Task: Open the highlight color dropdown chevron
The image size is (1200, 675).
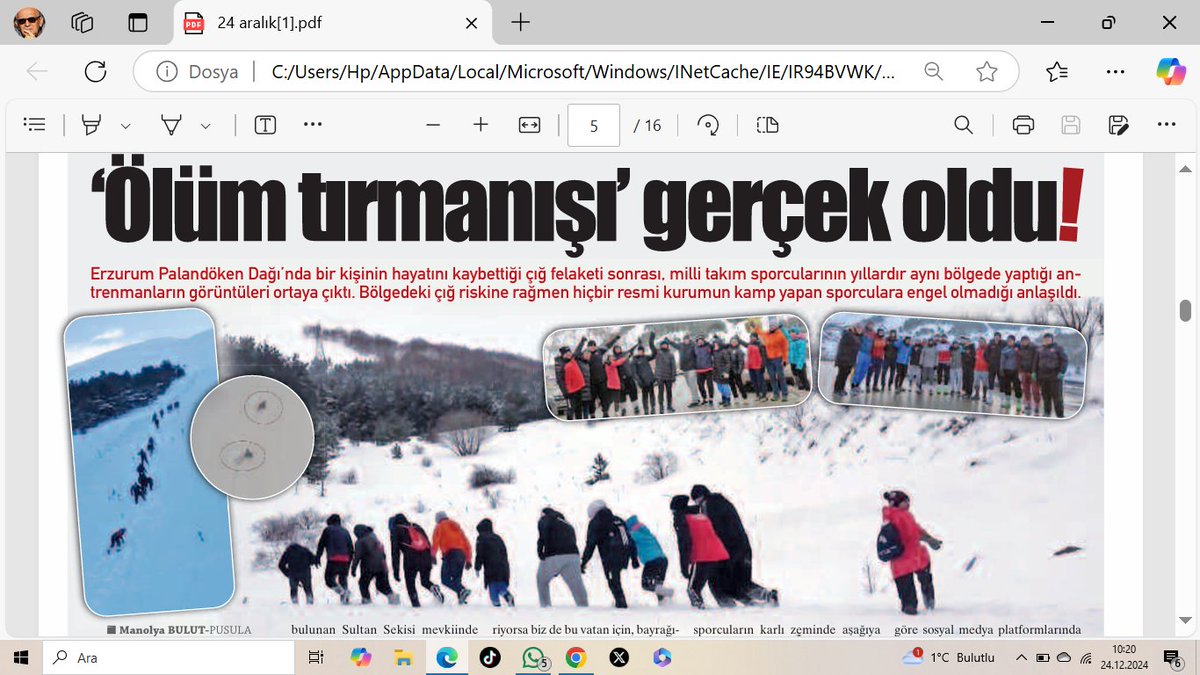Action: coord(124,124)
